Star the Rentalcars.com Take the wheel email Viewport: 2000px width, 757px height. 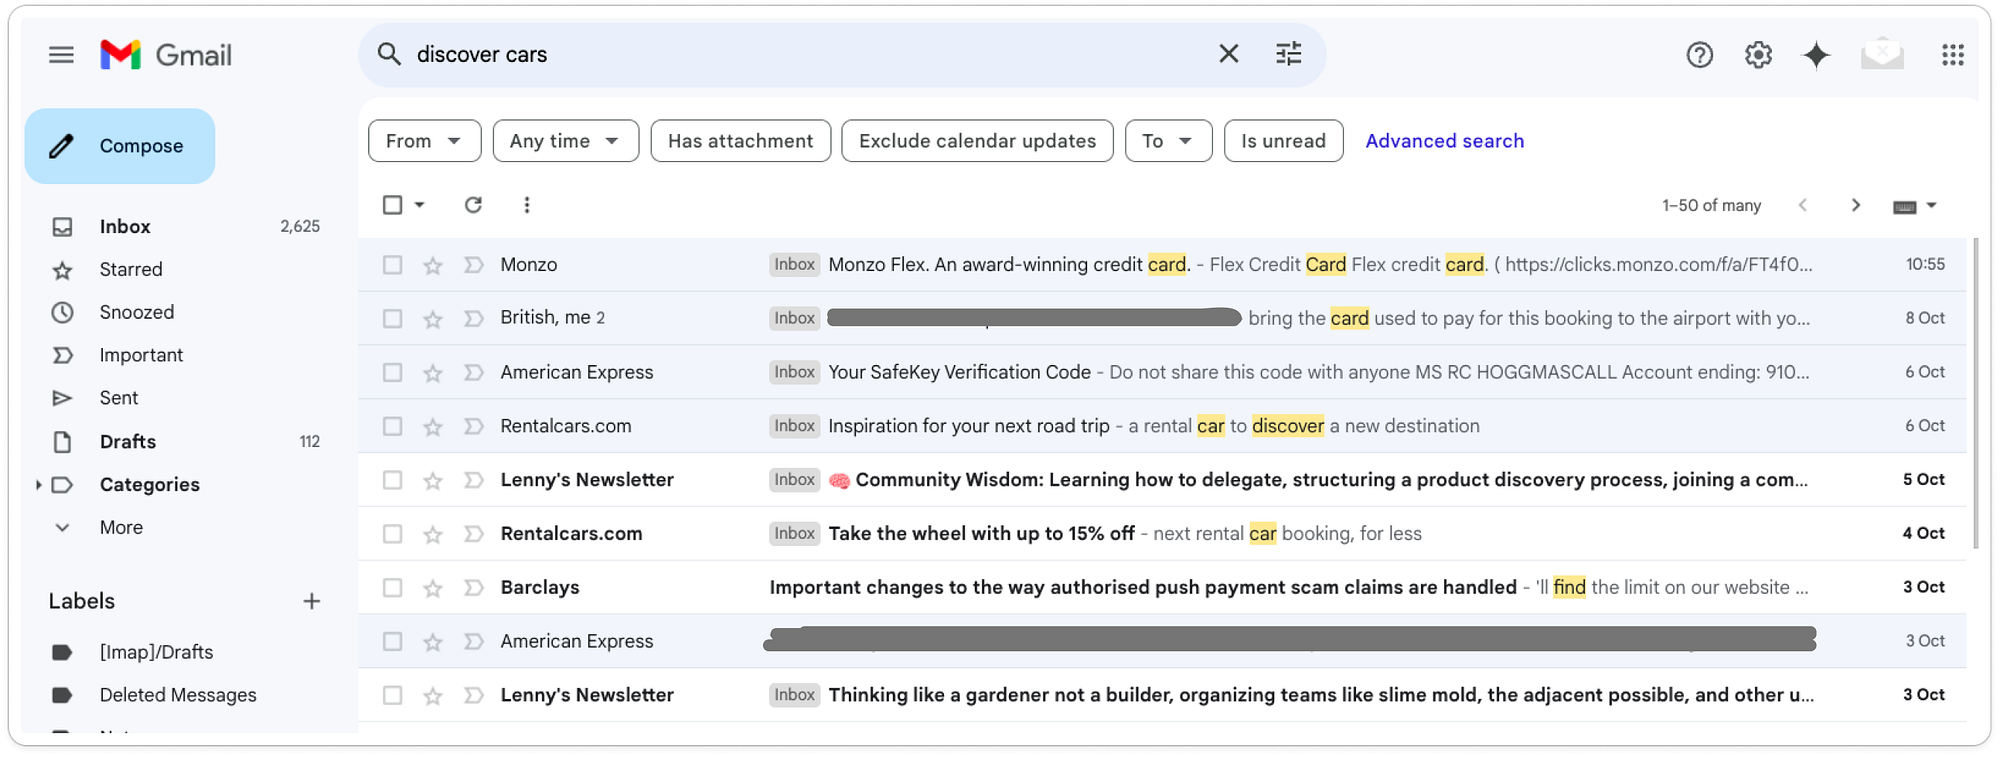click(432, 535)
